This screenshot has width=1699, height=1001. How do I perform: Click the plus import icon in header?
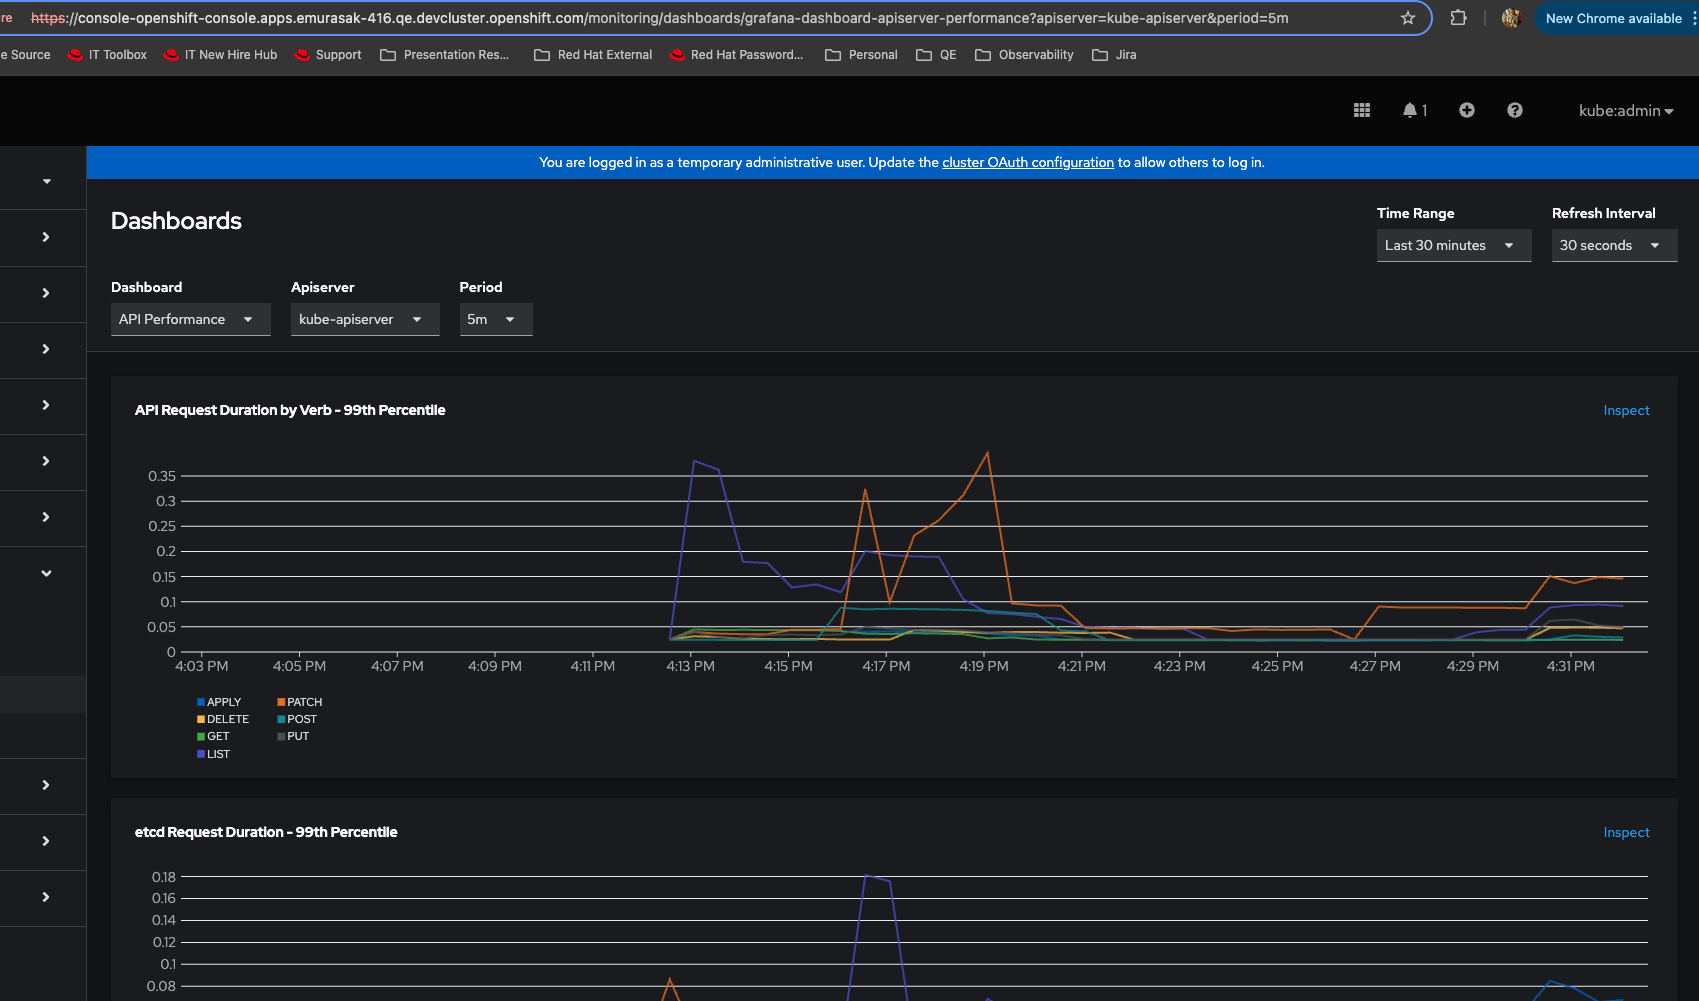(x=1466, y=111)
